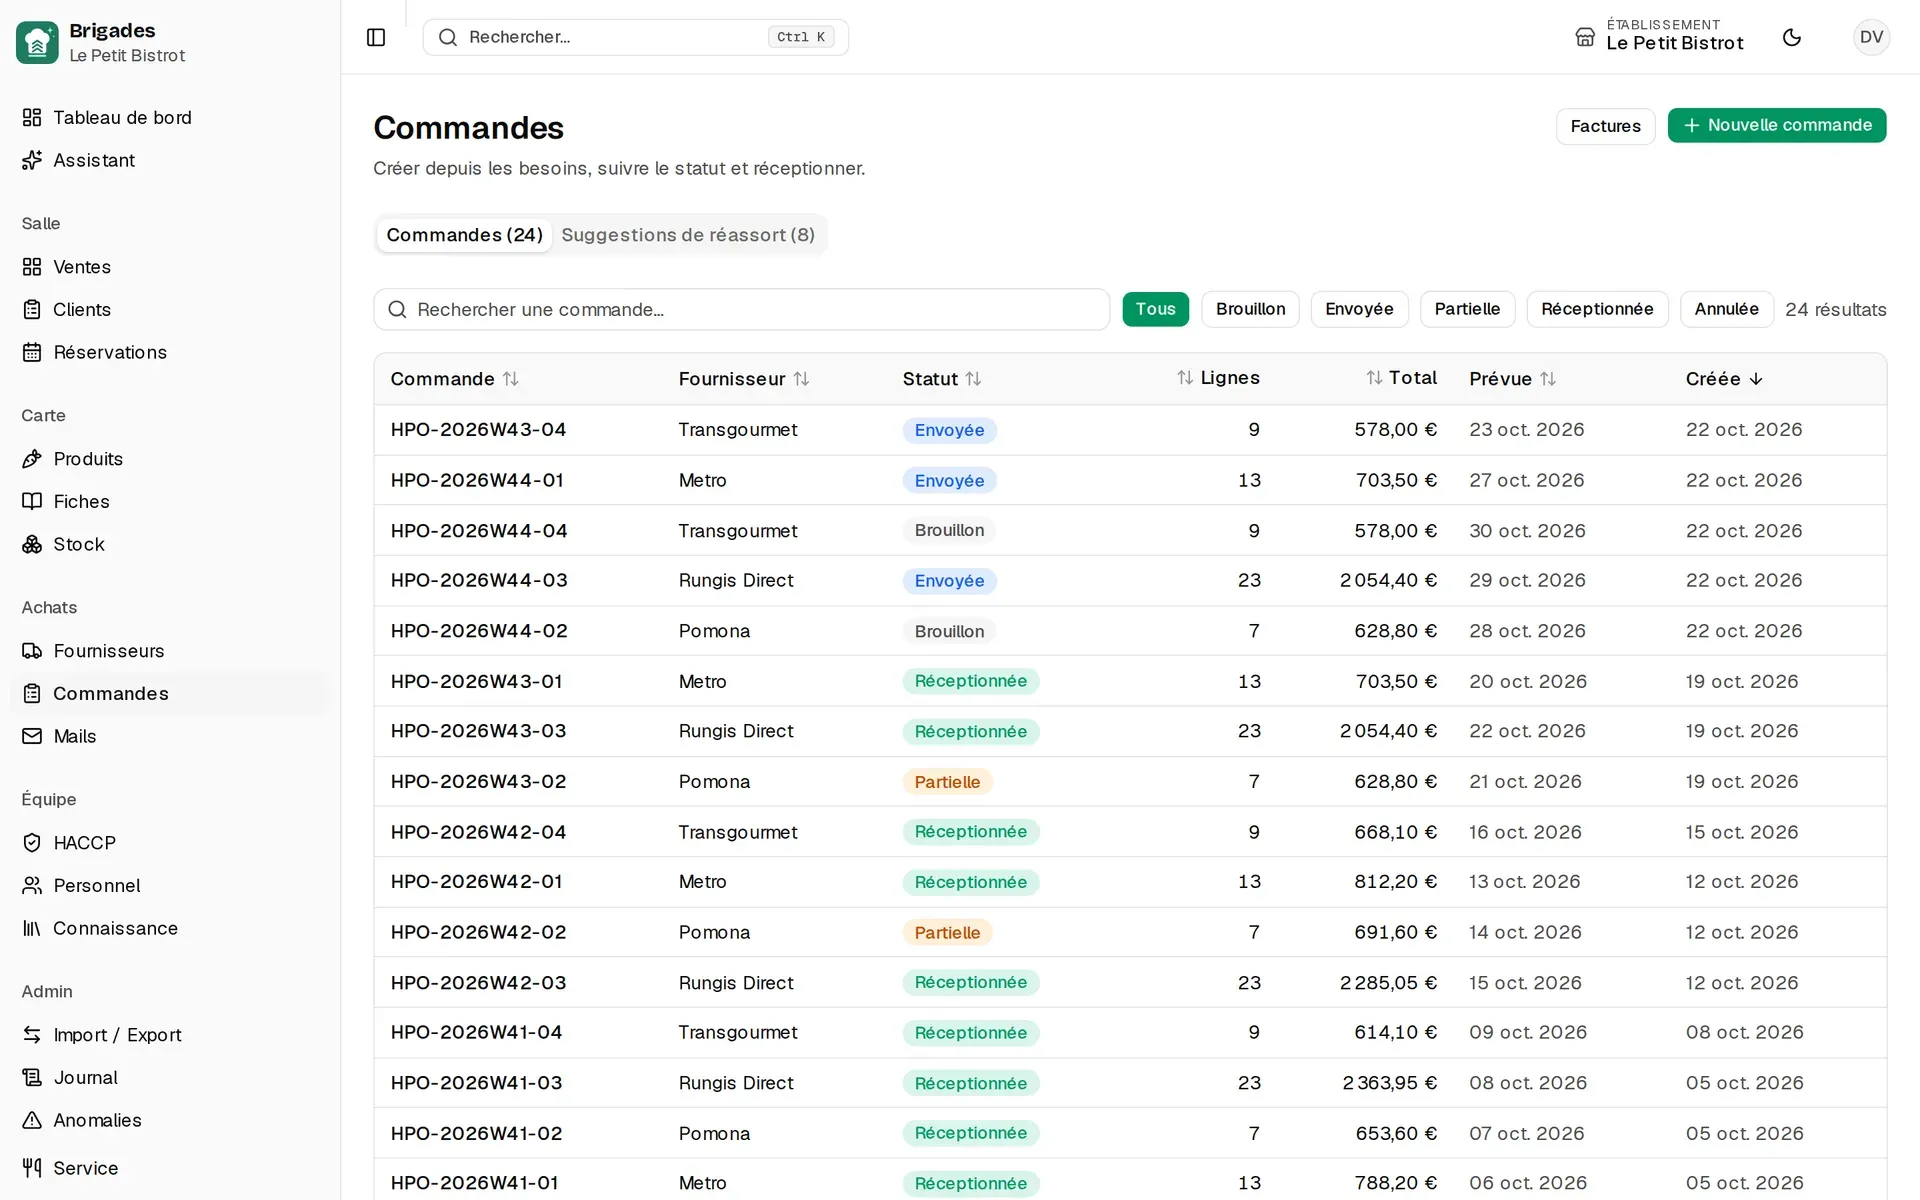Open the Factures button
Screen dimensions: 1920x1200
coord(1605,126)
